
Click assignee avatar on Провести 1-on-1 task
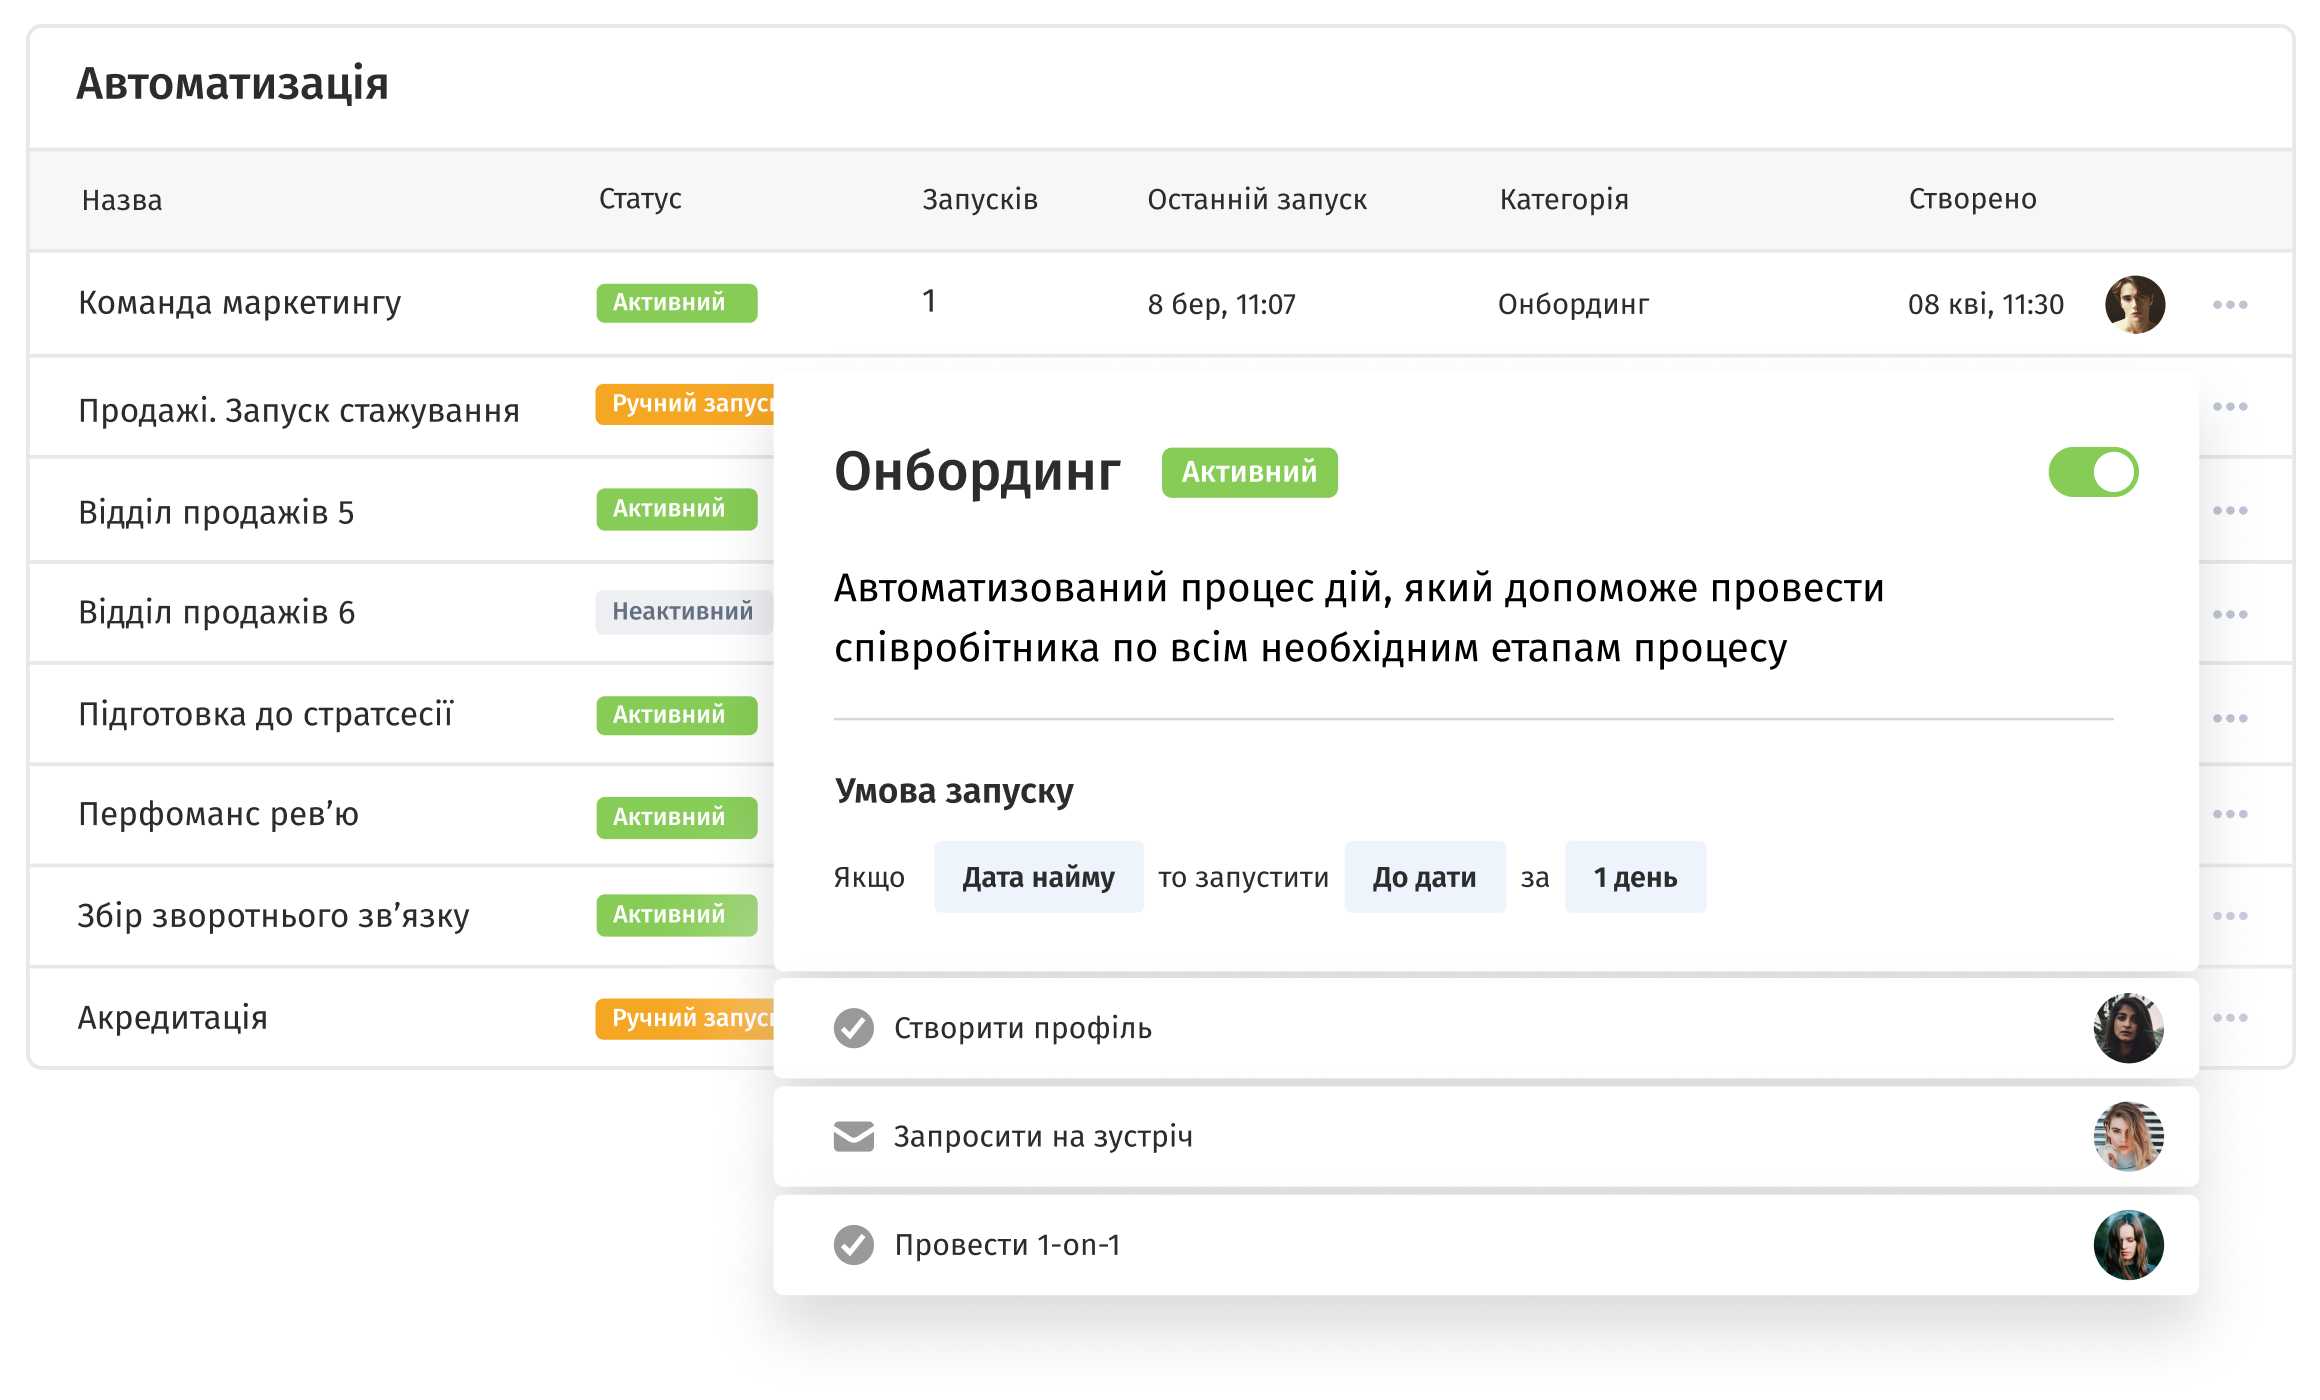click(x=2128, y=1245)
